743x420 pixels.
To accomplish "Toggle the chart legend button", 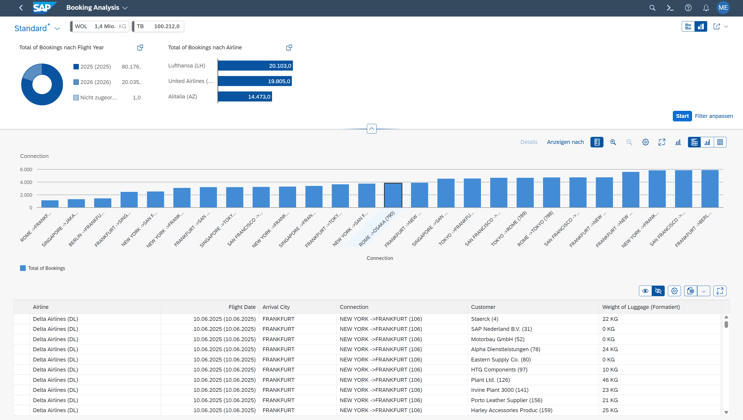I will [x=597, y=142].
